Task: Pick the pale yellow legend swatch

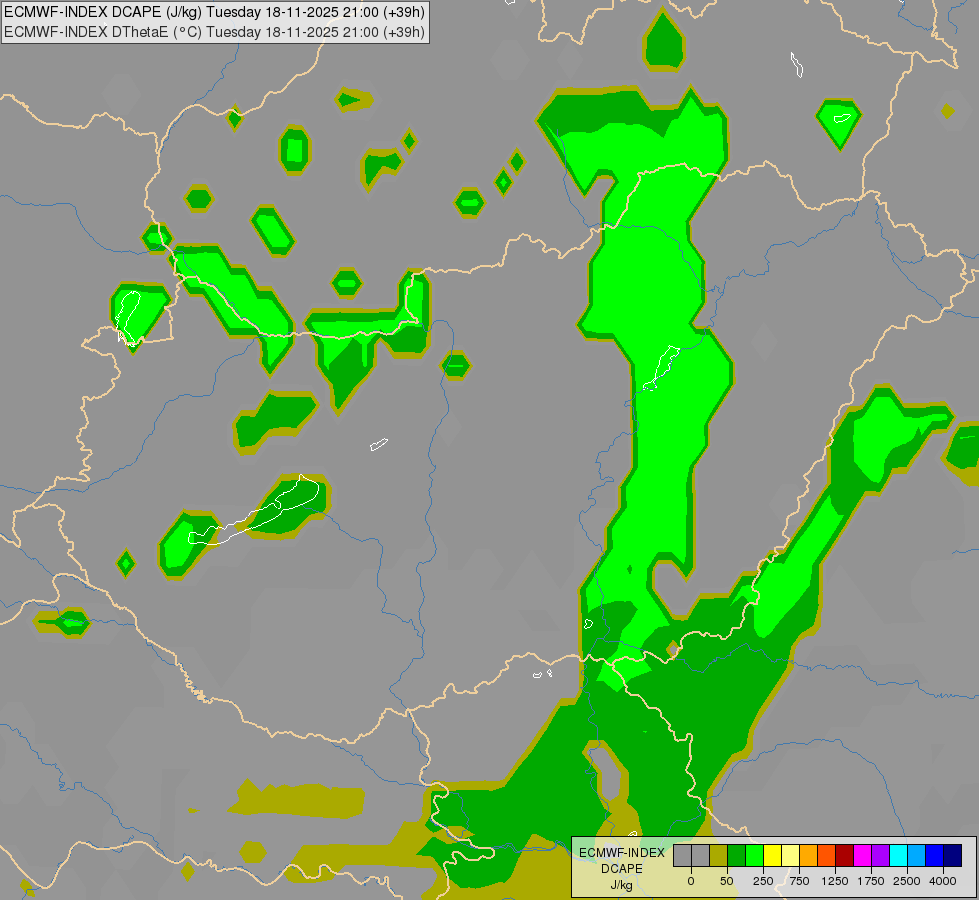Action: coord(791,855)
